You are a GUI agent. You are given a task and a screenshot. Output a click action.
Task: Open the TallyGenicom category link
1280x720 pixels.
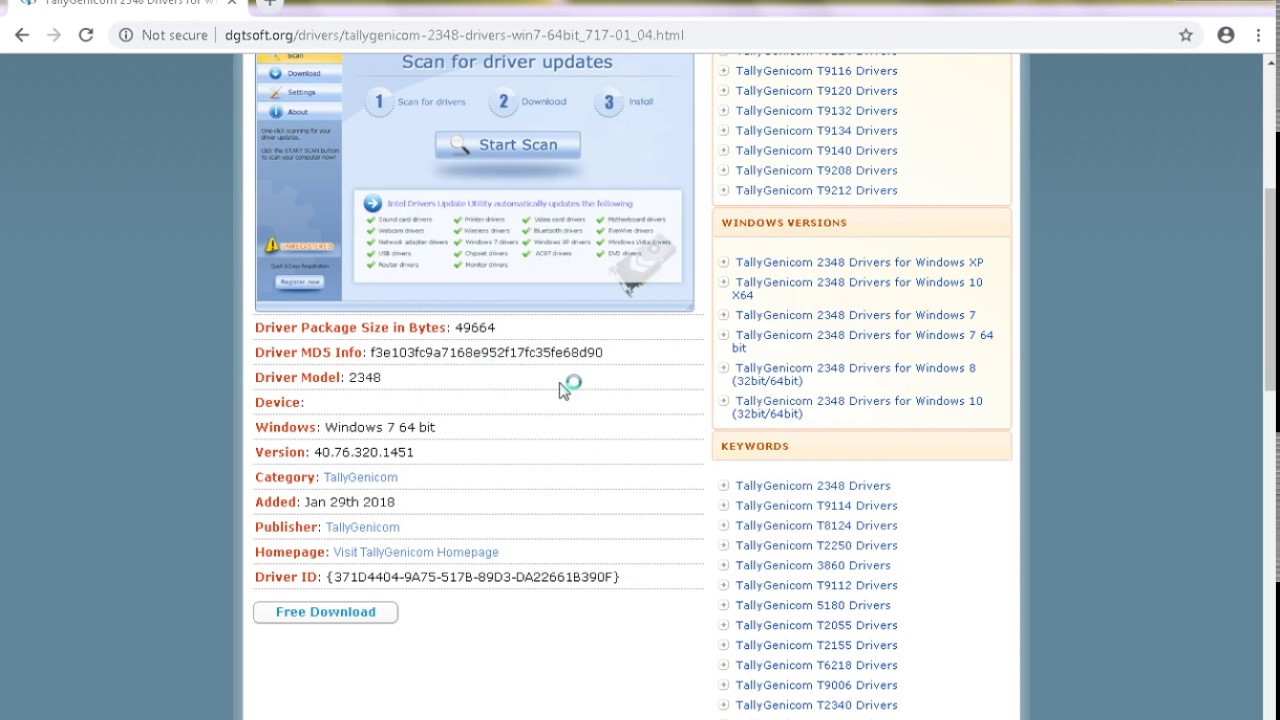360,478
